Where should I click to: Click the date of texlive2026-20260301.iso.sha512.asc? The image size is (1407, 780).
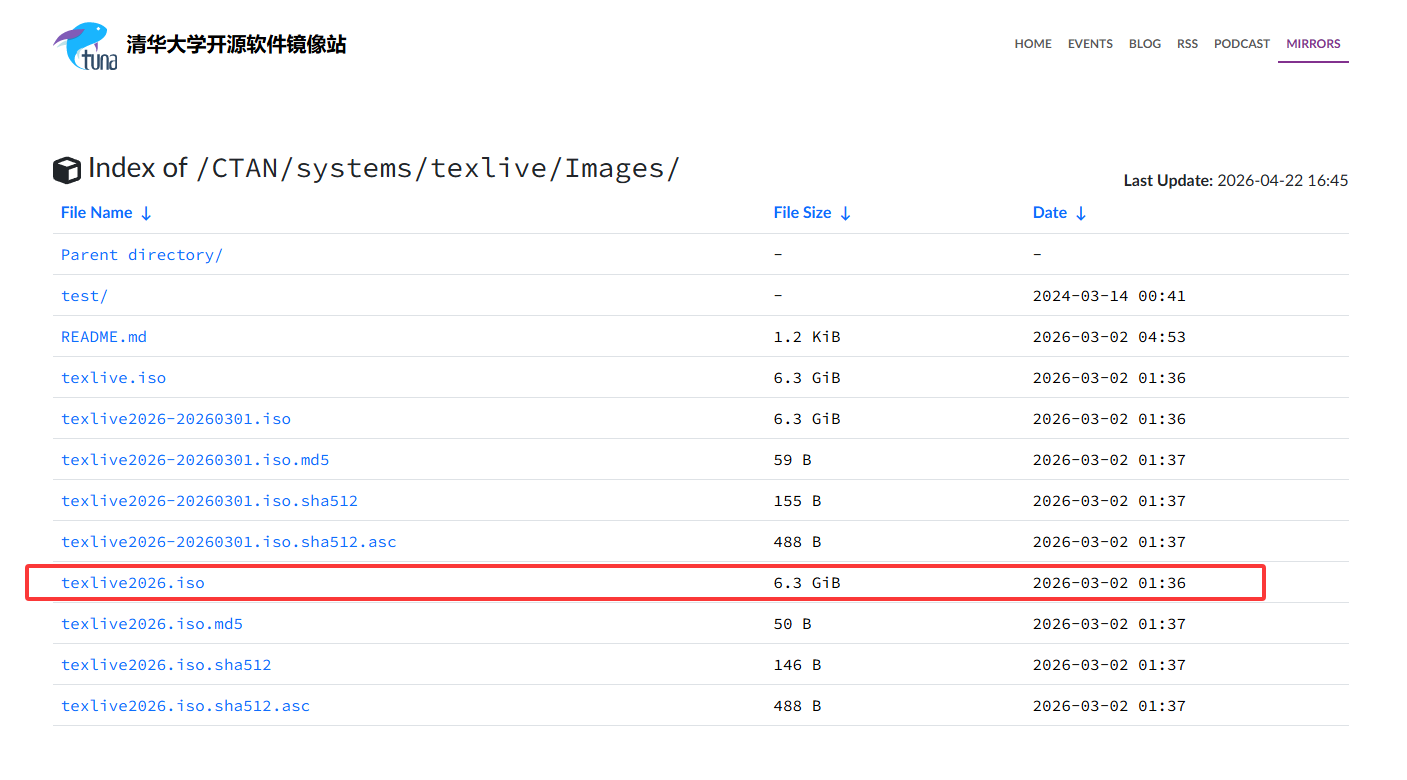[1109, 542]
